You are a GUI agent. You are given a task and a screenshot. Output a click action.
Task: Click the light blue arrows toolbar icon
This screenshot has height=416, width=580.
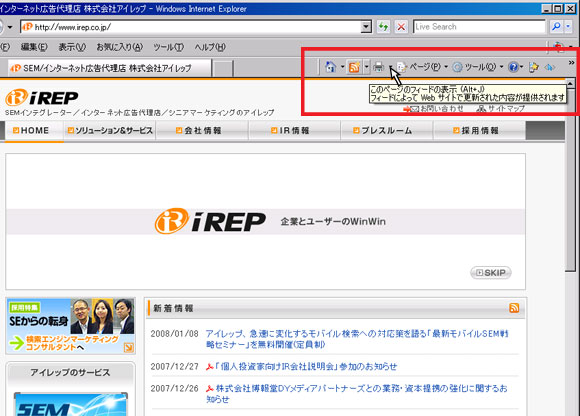[x=550, y=67]
